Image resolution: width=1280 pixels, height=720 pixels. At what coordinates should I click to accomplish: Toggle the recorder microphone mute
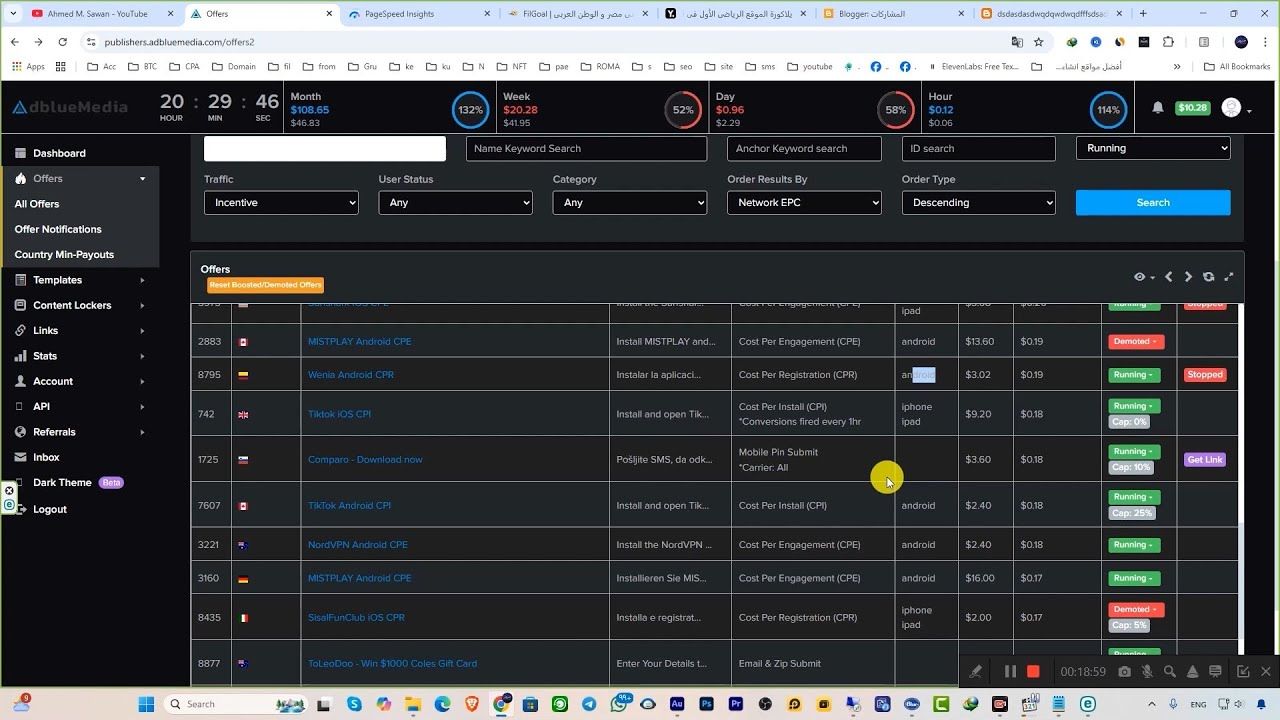click(1147, 672)
